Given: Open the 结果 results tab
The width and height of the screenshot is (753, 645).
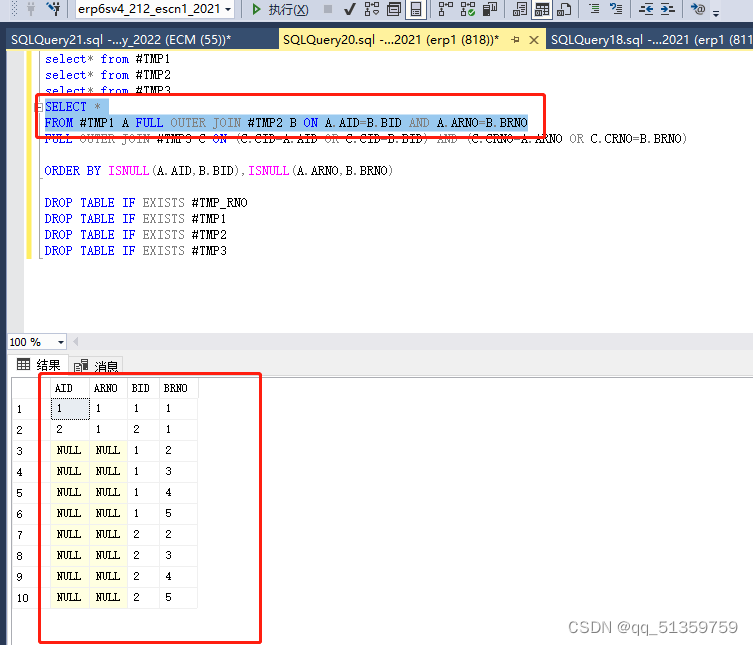Looking at the screenshot, I should [x=38, y=365].
